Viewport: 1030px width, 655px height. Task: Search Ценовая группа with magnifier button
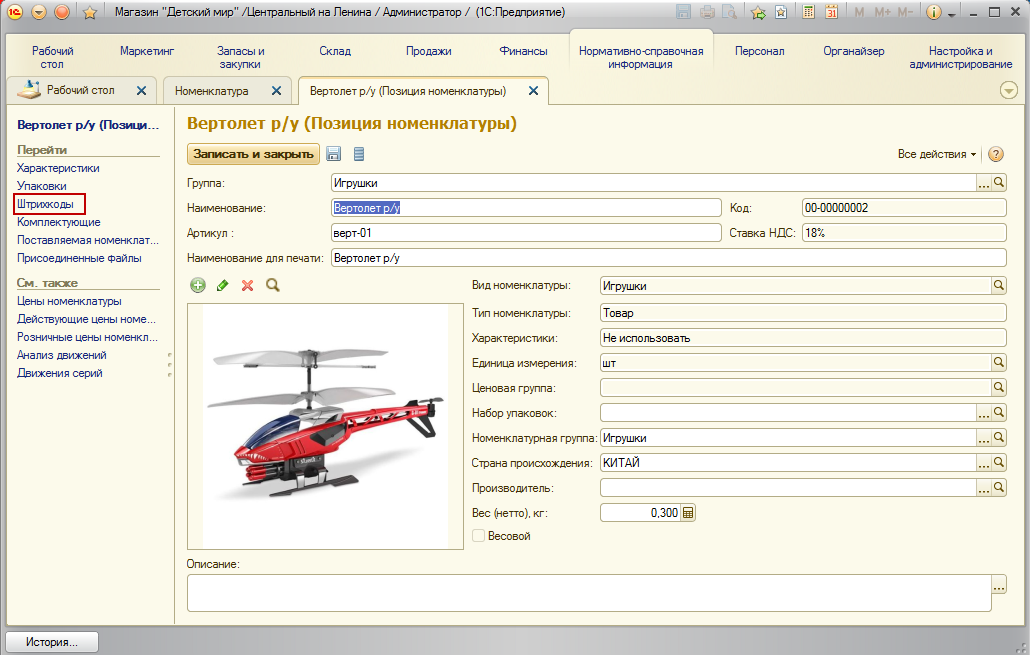pos(998,388)
